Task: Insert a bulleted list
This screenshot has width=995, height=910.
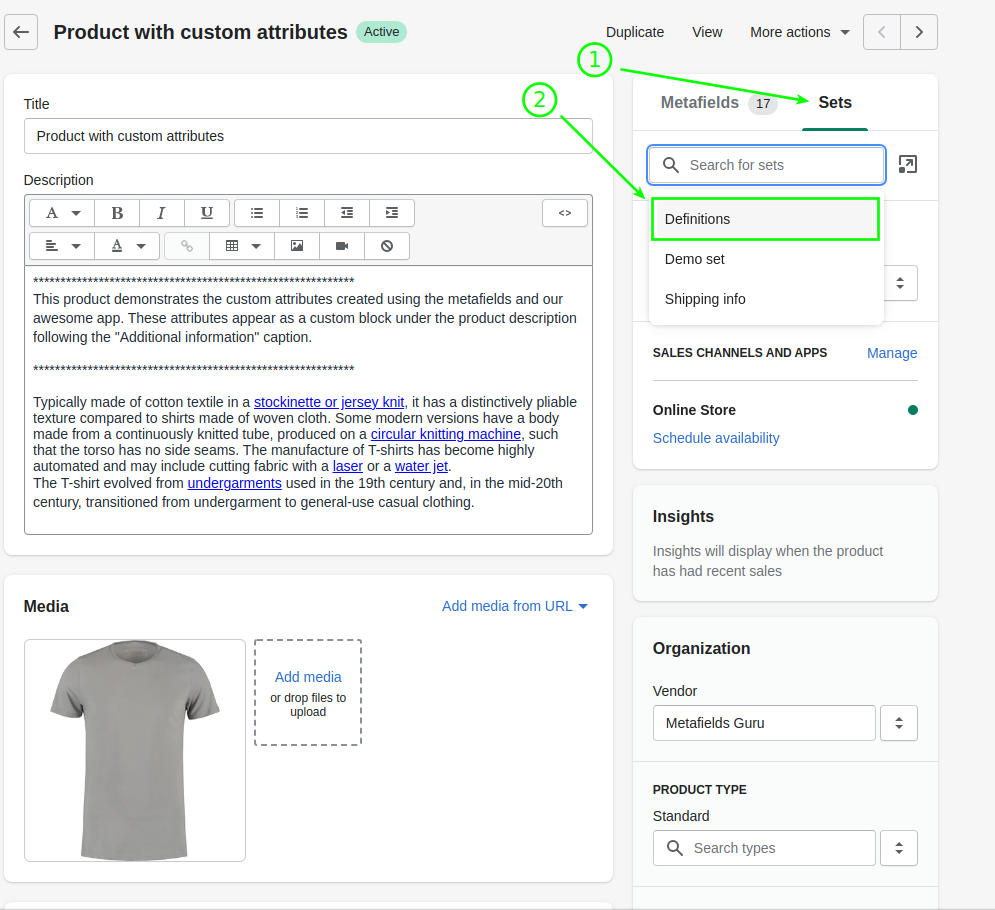Action: coord(257,212)
